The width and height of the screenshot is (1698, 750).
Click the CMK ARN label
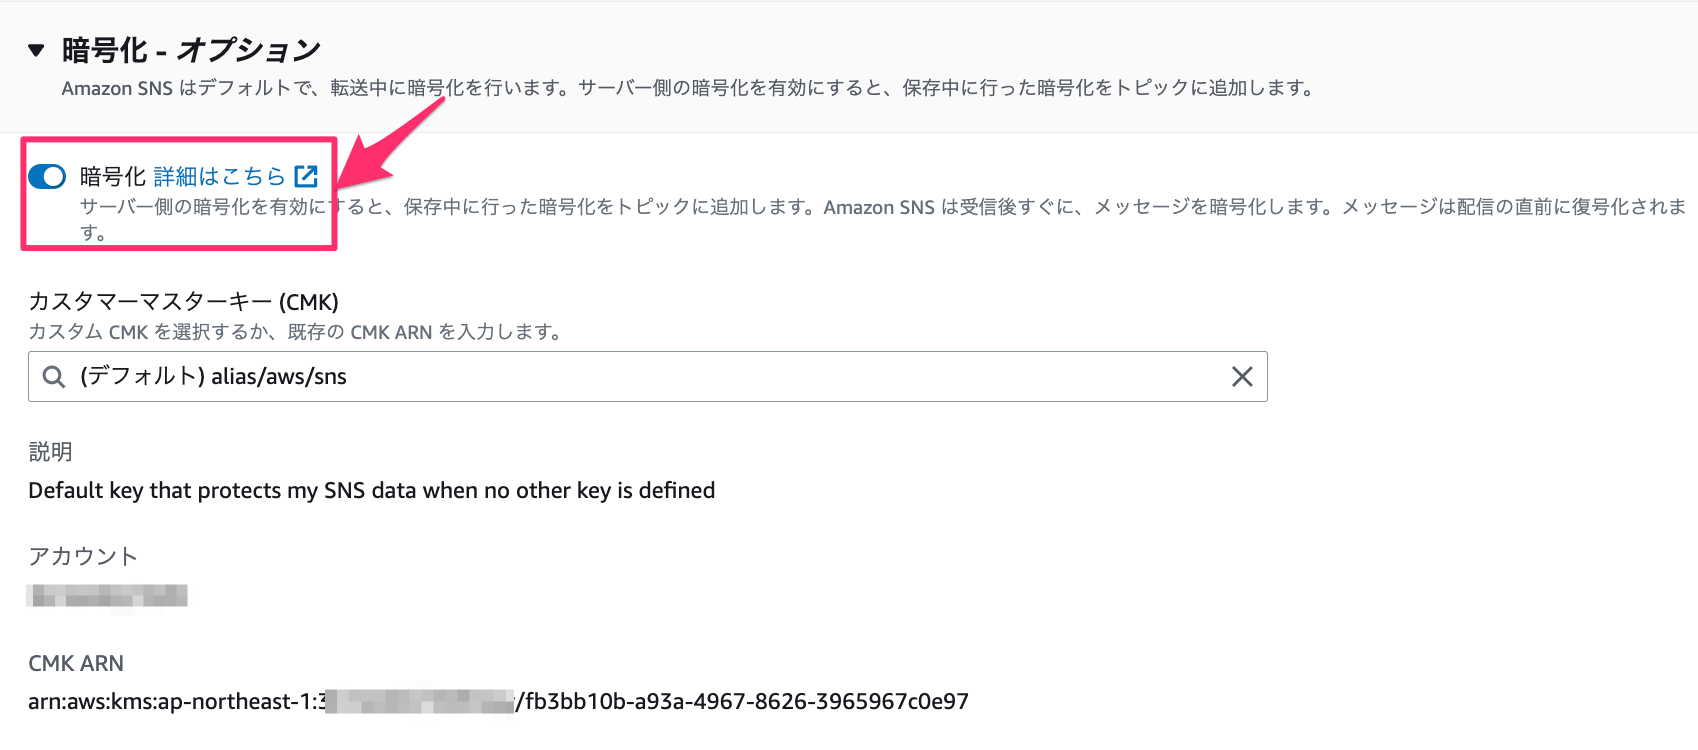coord(76,663)
